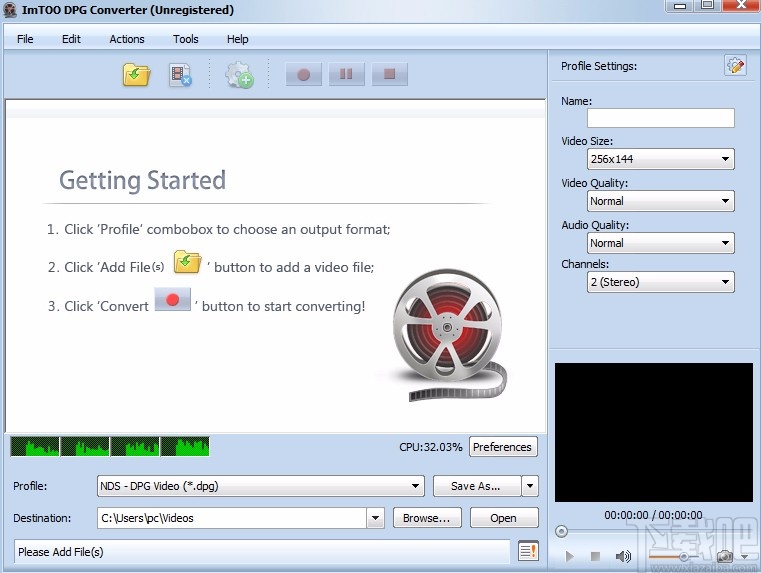Click the Add File(s) folder icon in toolbar
This screenshot has width=761, height=573.
(136, 75)
